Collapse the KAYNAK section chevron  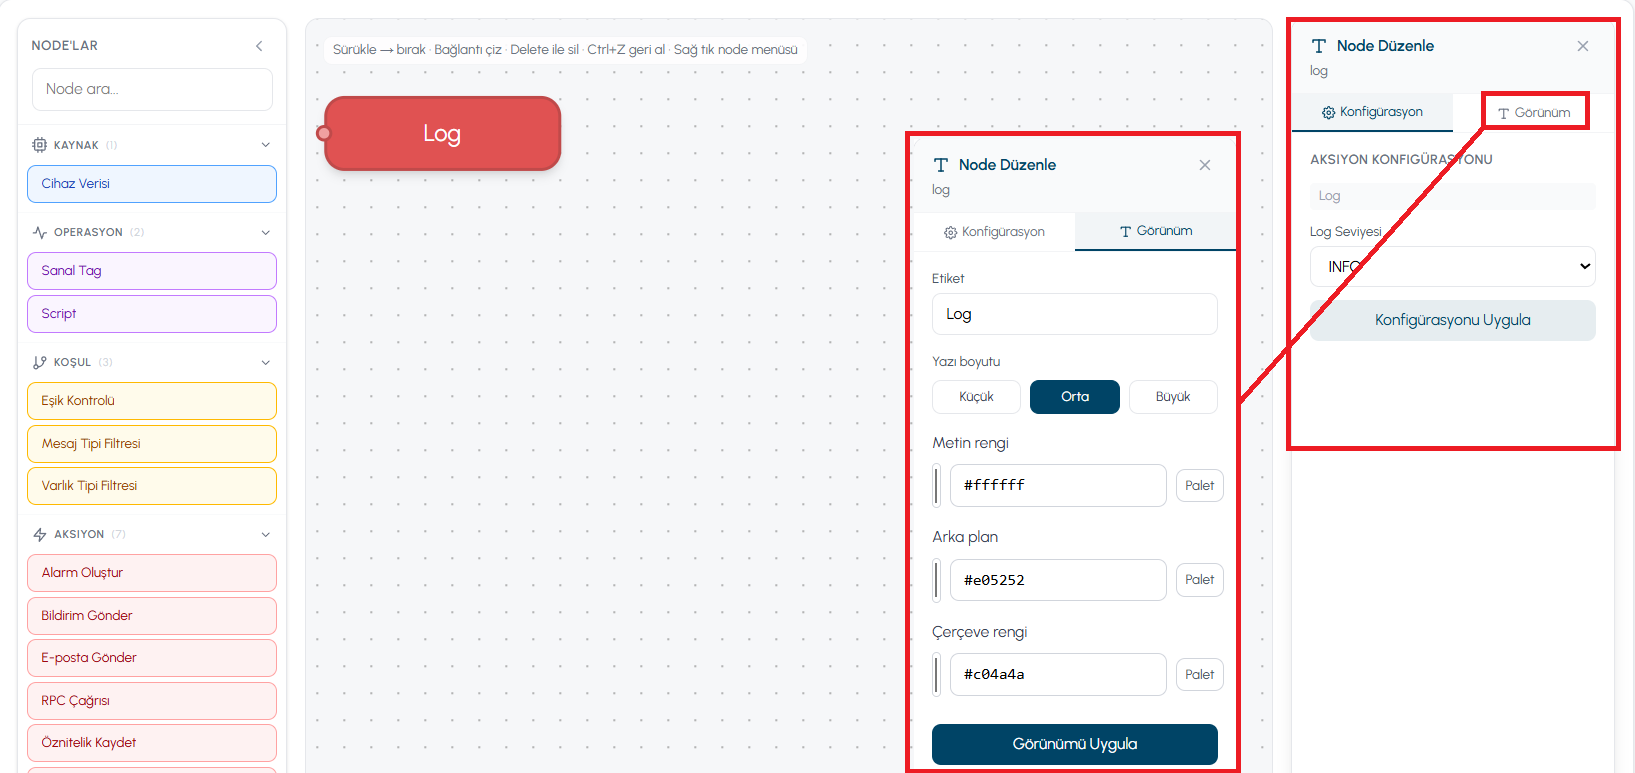pyautogui.click(x=265, y=145)
